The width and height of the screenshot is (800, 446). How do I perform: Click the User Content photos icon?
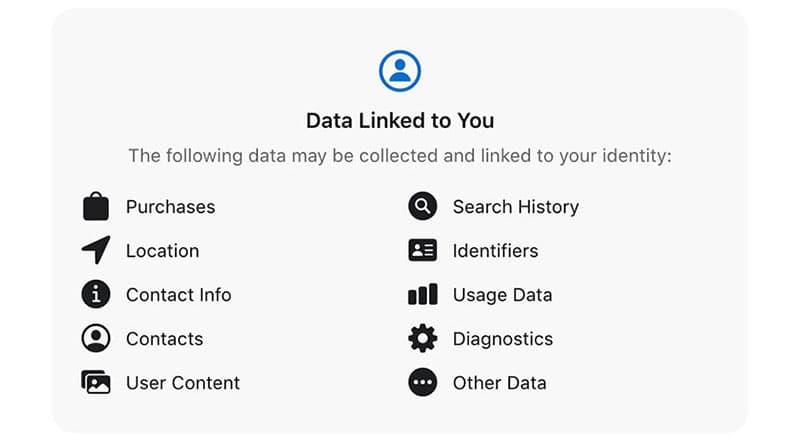[96, 383]
